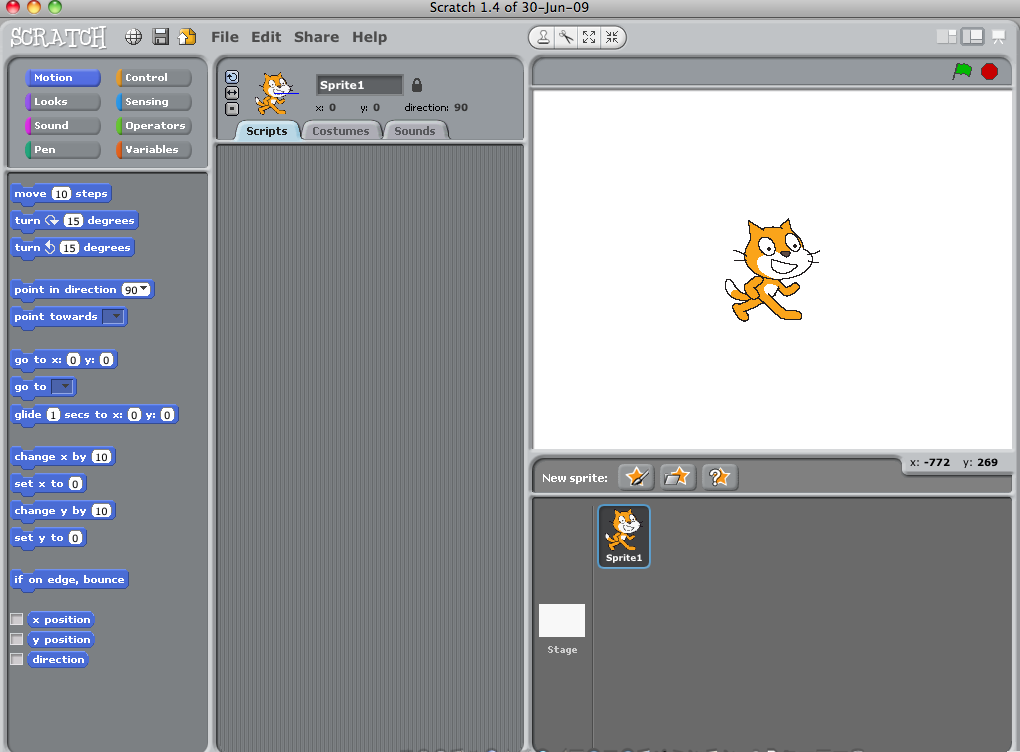The width and height of the screenshot is (1020, 752).
Task: Set rotation style to only face left-right
Action: coord(232,93)
